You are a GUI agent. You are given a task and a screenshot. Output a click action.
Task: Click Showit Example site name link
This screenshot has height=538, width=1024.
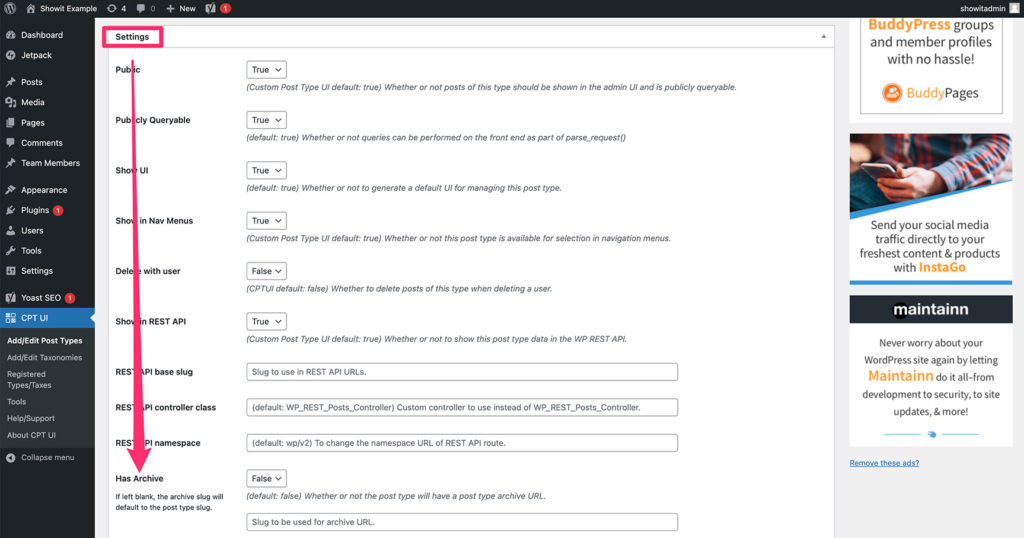(67, 8)
